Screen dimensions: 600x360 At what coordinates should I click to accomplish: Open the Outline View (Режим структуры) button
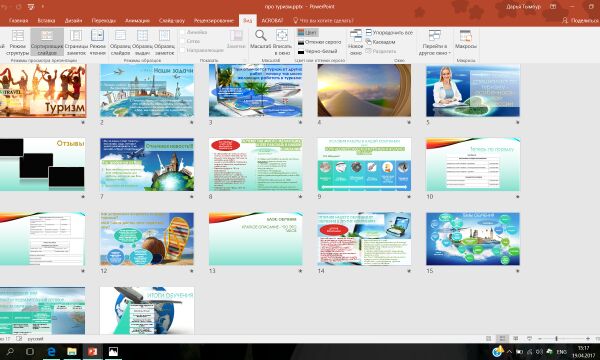coord(18,42)
